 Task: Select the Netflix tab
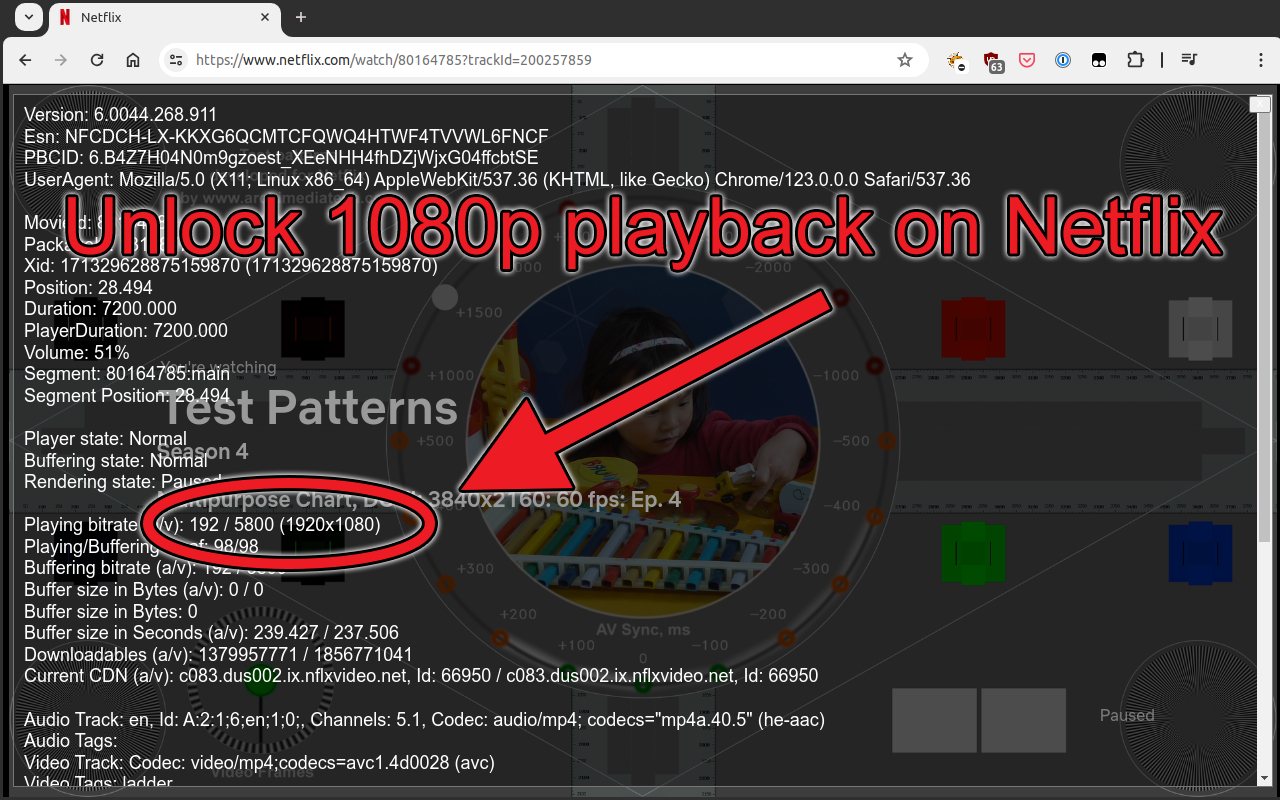coord(150,18)
